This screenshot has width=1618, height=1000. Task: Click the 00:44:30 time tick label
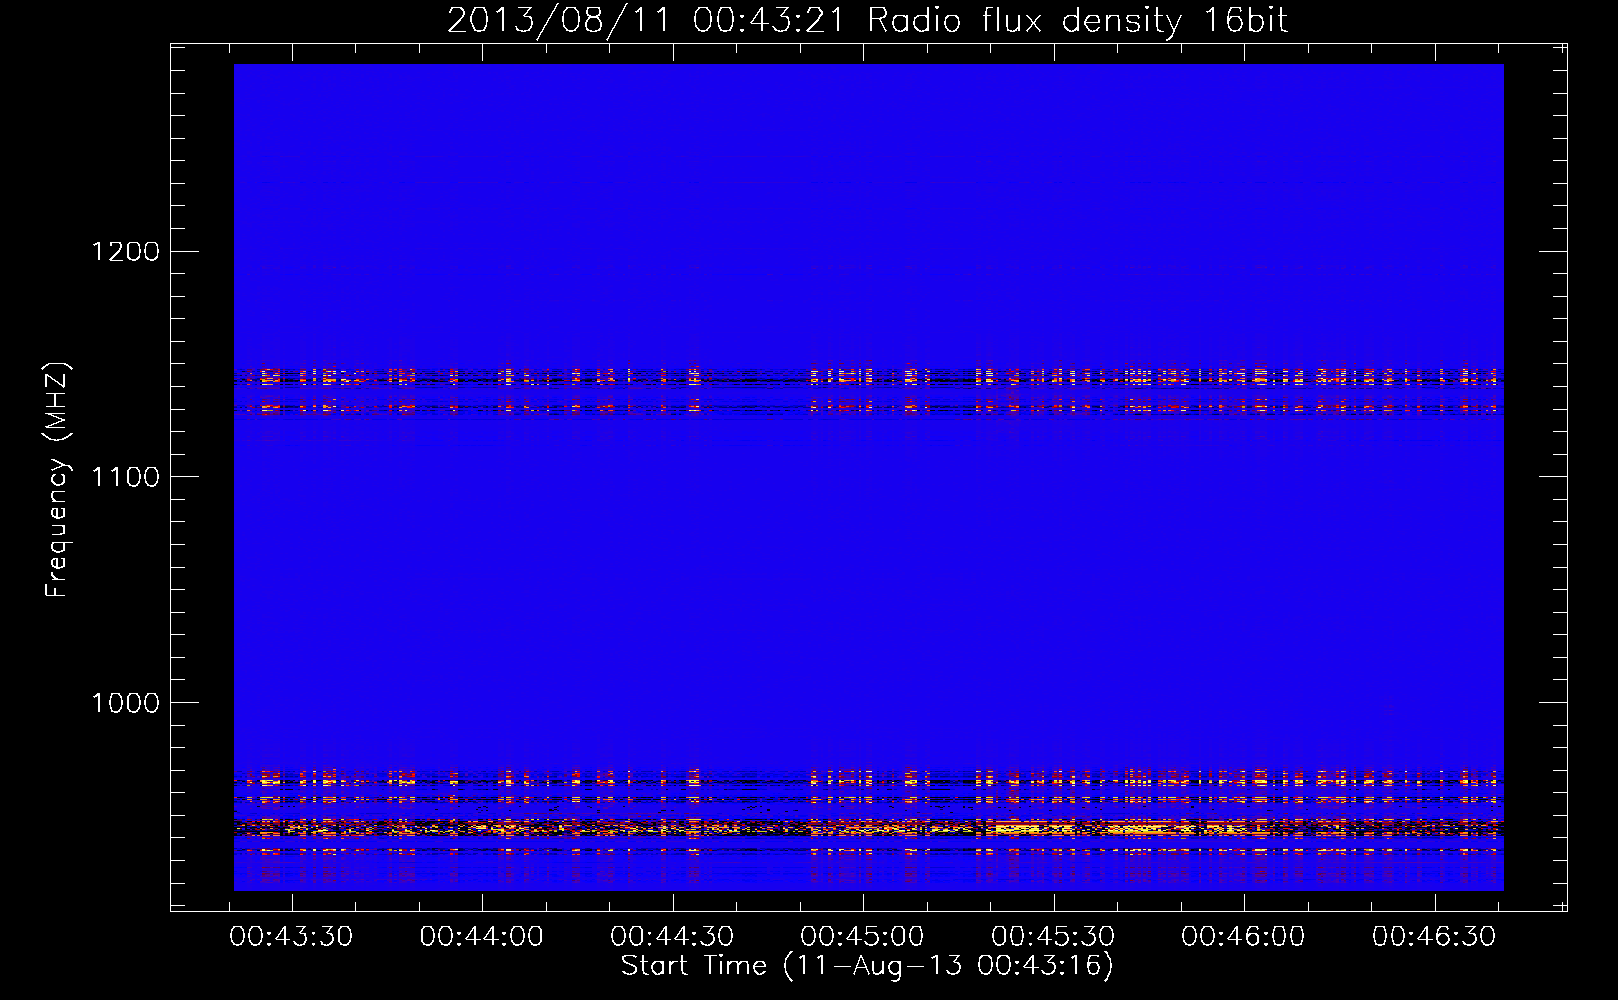(x=672, y=937)
